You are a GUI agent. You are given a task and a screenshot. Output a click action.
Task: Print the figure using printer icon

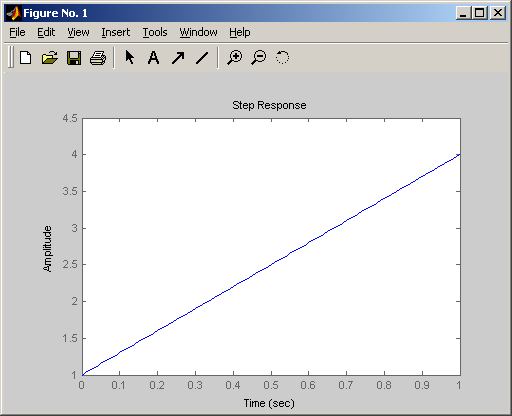point(98,58)
